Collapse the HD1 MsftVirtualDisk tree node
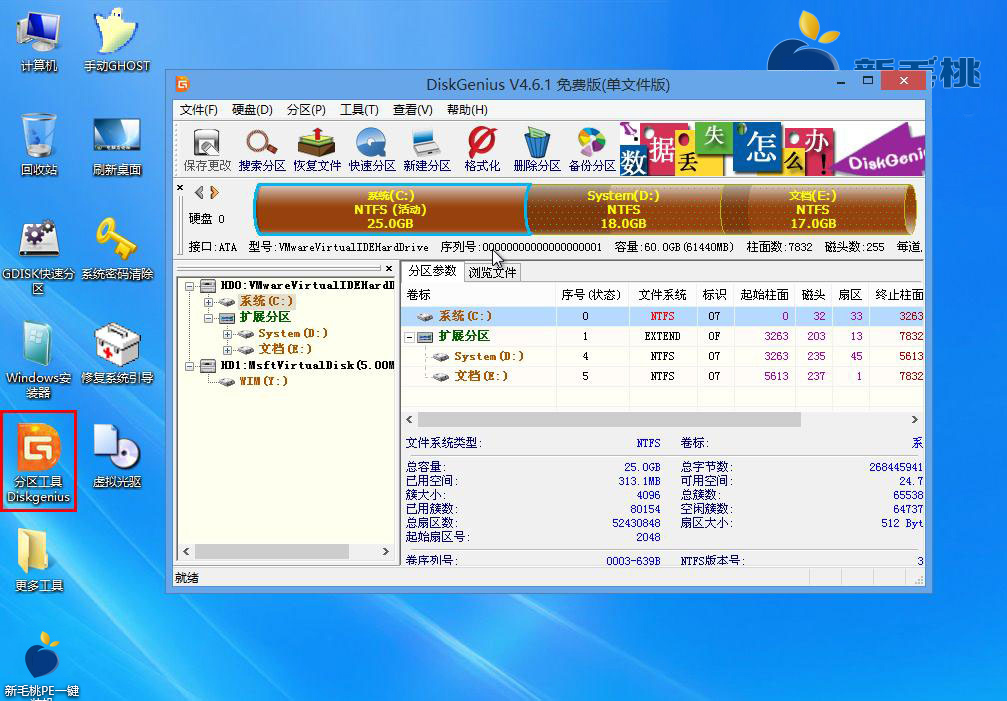 pyautogui.click(x=189, y=366)
